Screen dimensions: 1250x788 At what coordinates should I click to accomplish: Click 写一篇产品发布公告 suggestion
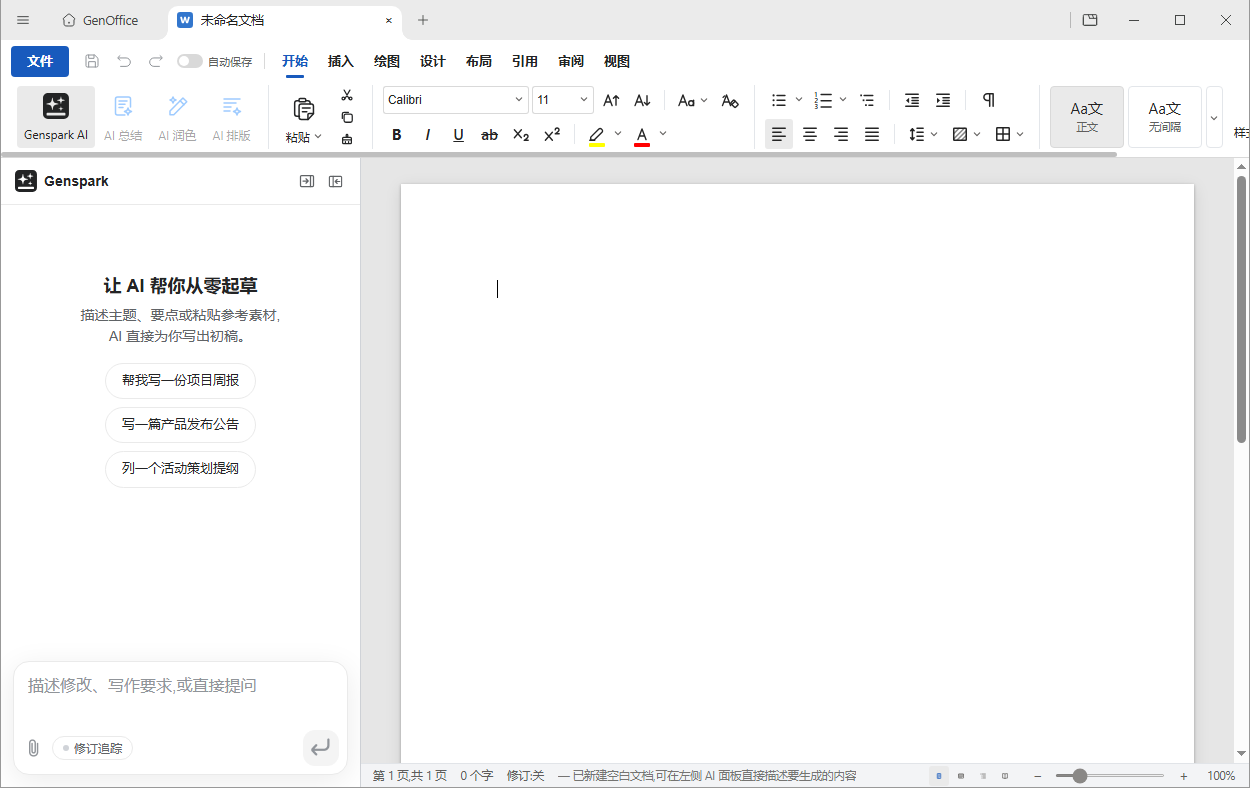(181, 425)
